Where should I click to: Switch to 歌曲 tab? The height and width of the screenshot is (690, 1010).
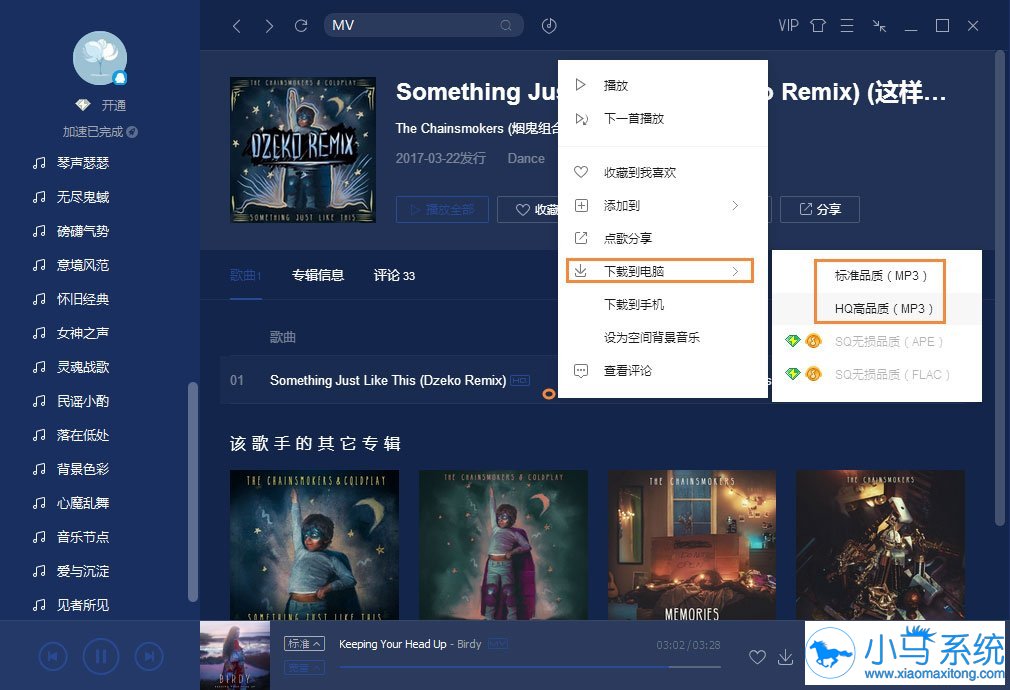(245, 276)
